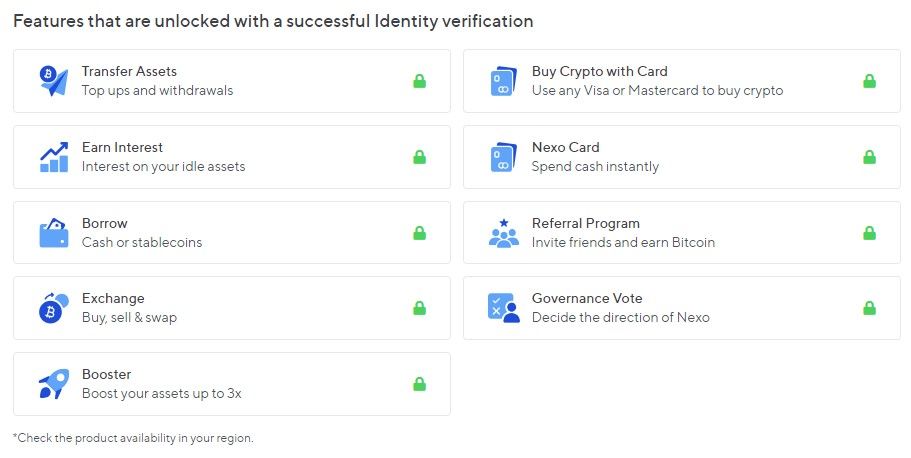Click the product availability footnote text
This screenshot has width=911, height=458.
click(133, 438)
